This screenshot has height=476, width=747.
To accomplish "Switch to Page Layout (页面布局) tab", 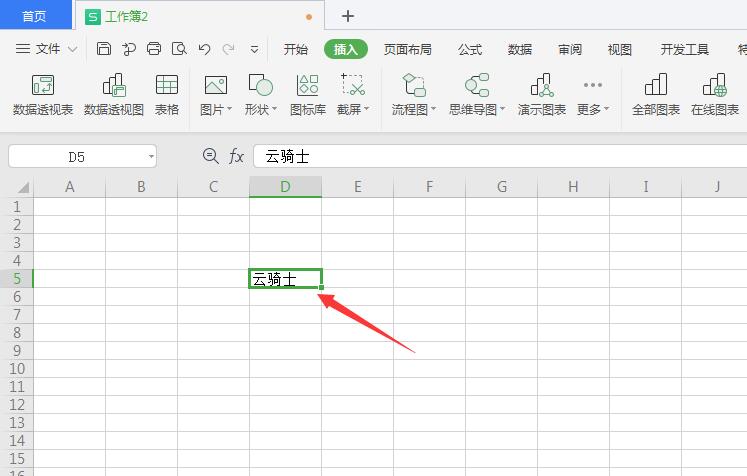I will click(x=408, y=49).
